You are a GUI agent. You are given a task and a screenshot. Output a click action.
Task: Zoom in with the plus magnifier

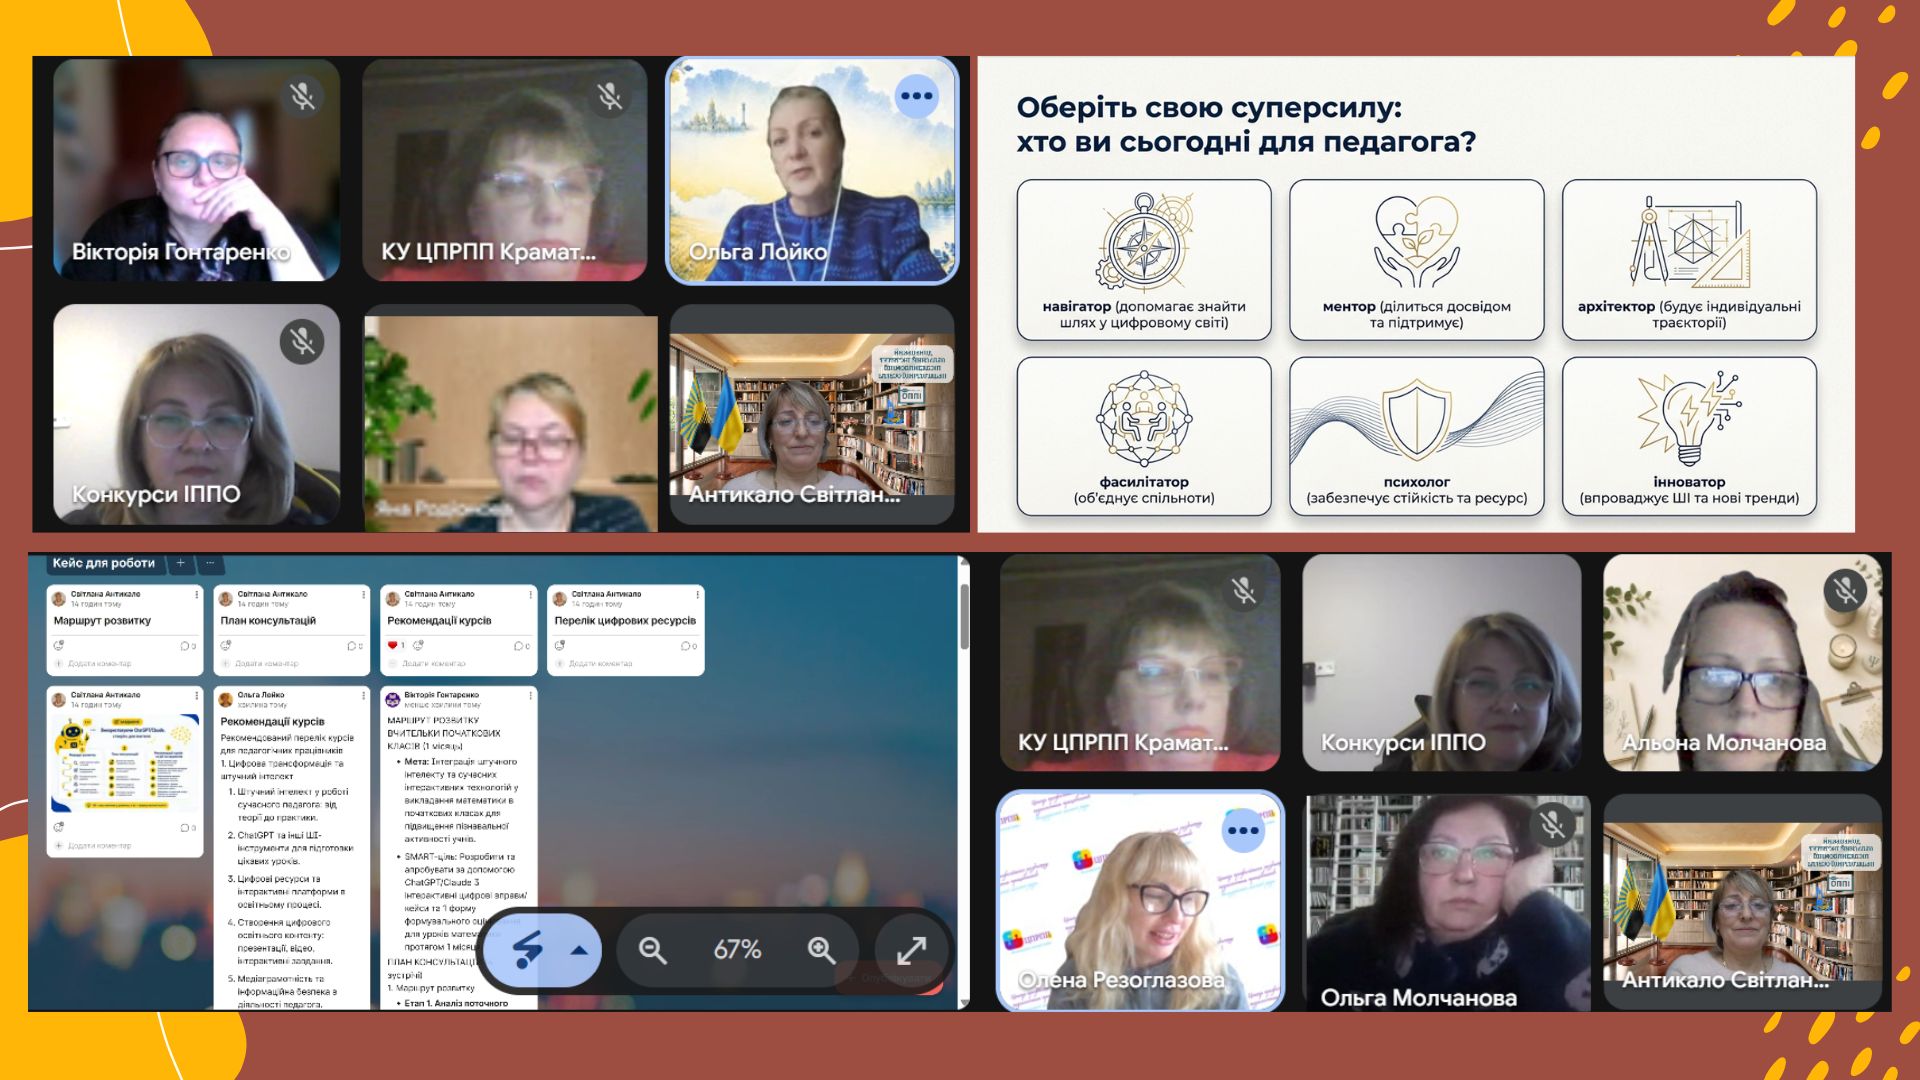(822, 950)
